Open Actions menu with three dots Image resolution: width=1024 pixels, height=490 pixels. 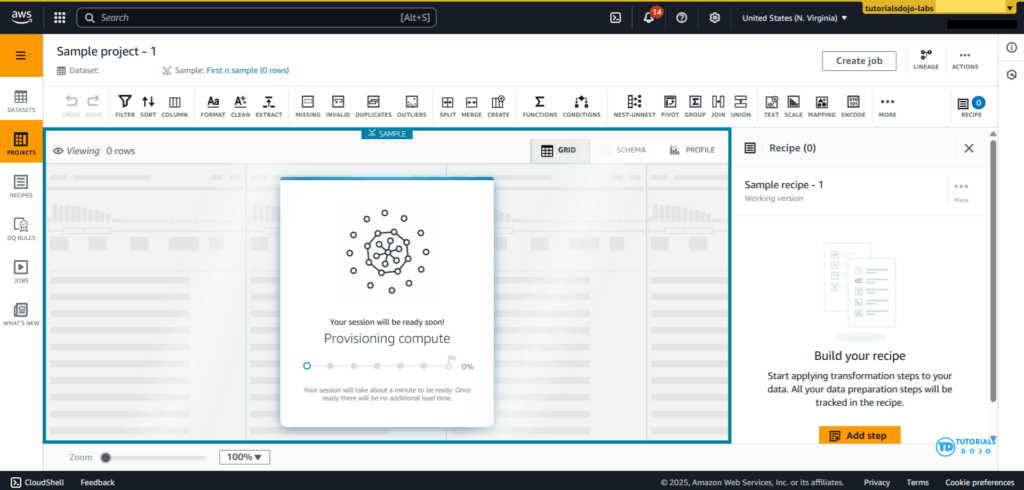(964, 60)
